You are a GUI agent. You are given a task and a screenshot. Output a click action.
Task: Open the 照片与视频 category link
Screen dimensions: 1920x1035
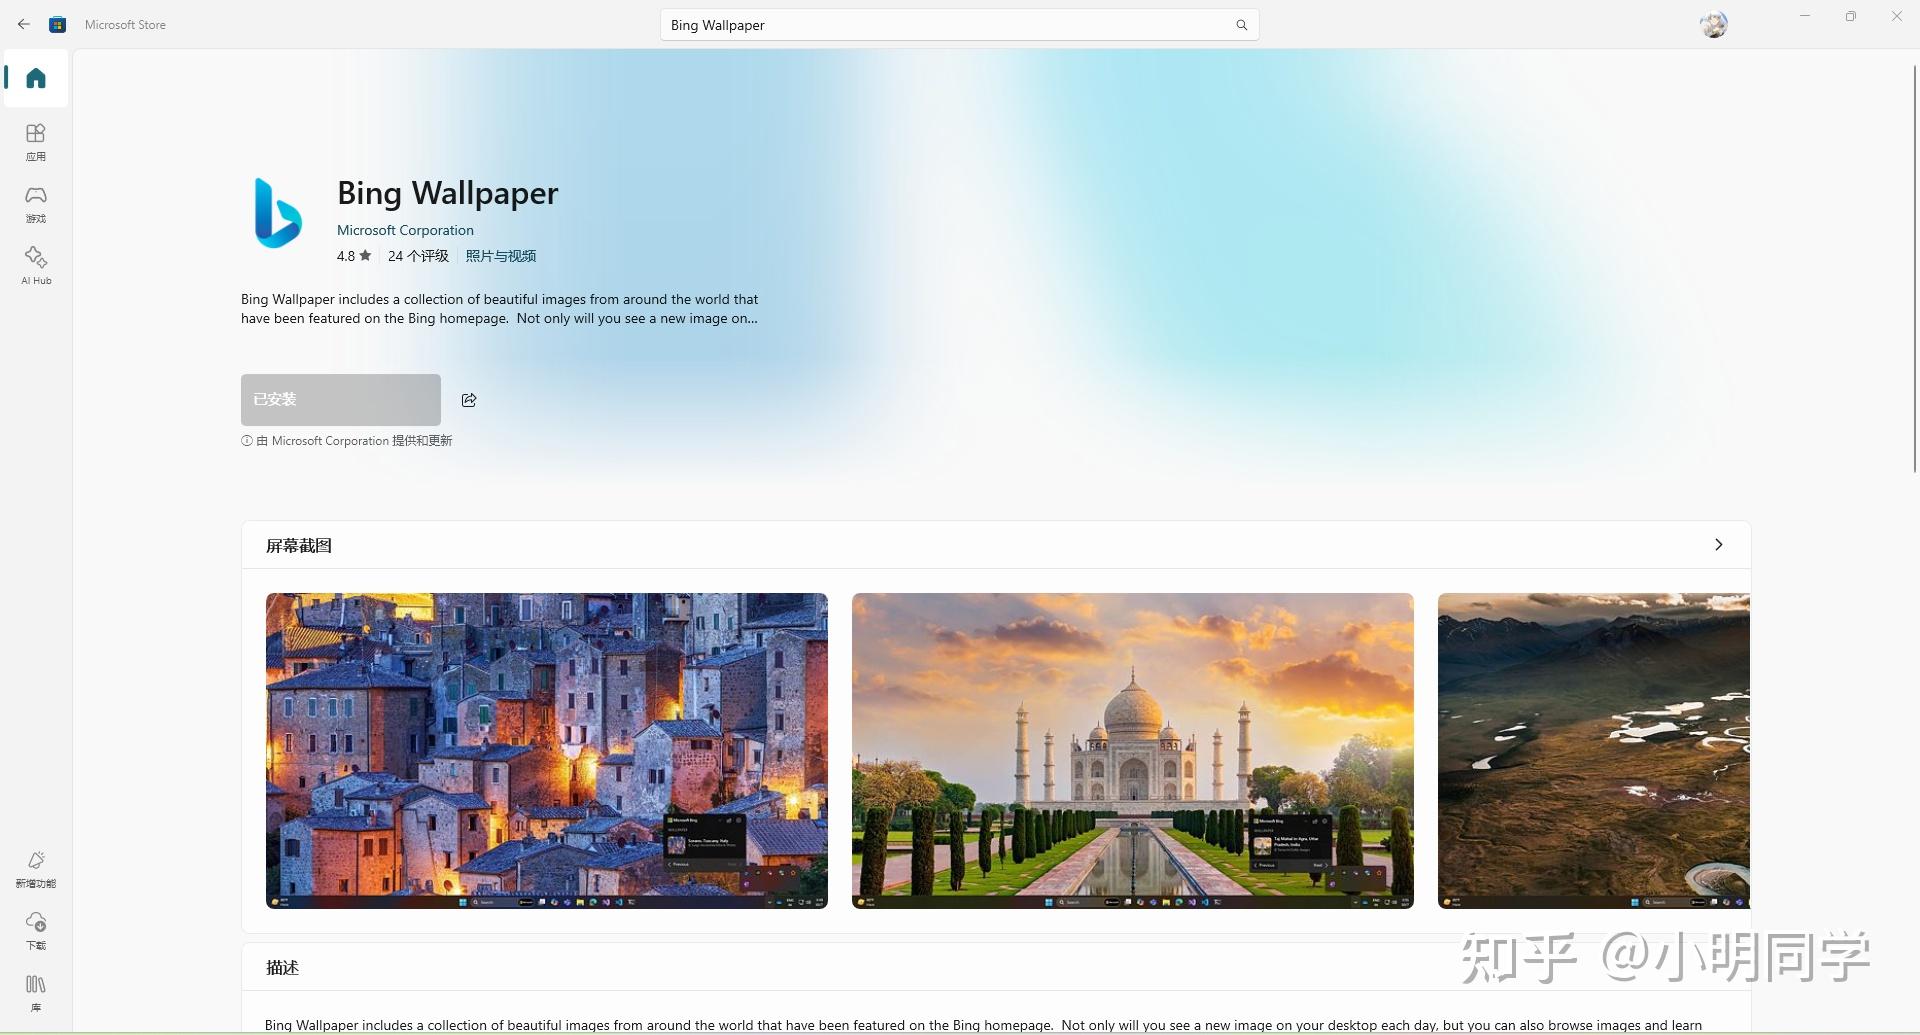[501, 256]
